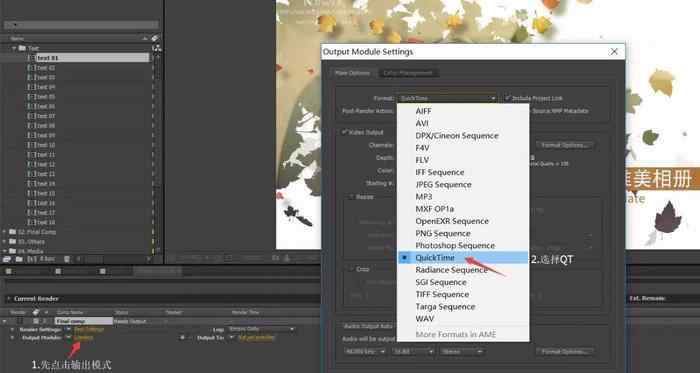Click the trash icon at Project panel bottom

point(66,259)
